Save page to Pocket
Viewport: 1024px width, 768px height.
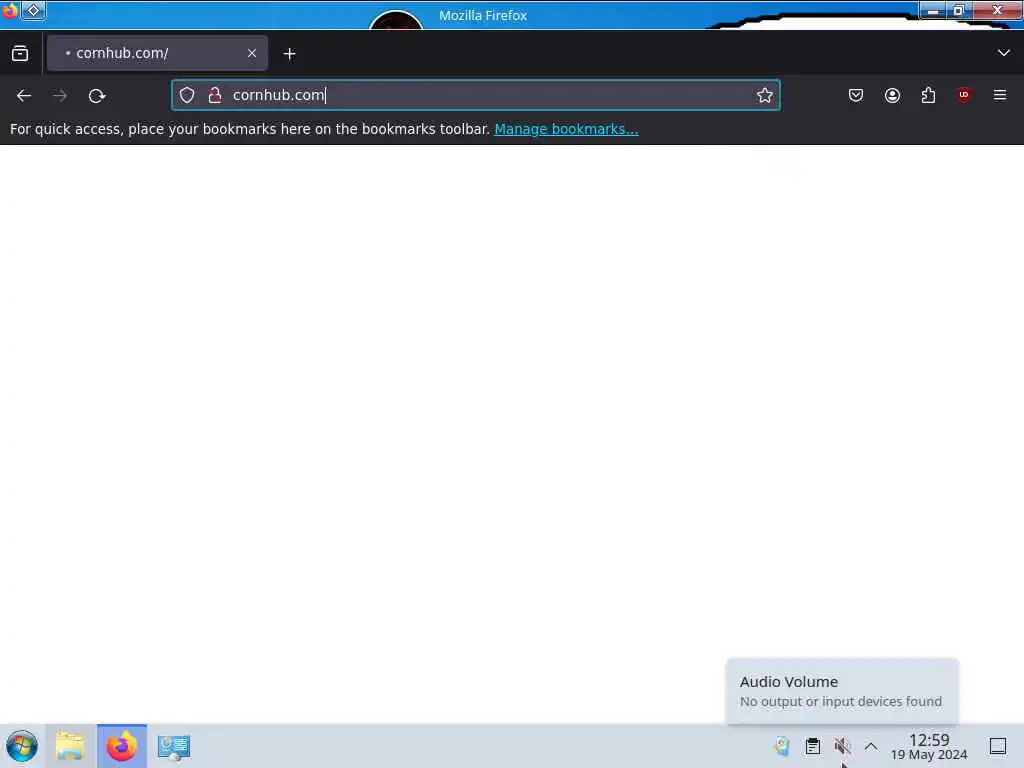pos(856,95)
